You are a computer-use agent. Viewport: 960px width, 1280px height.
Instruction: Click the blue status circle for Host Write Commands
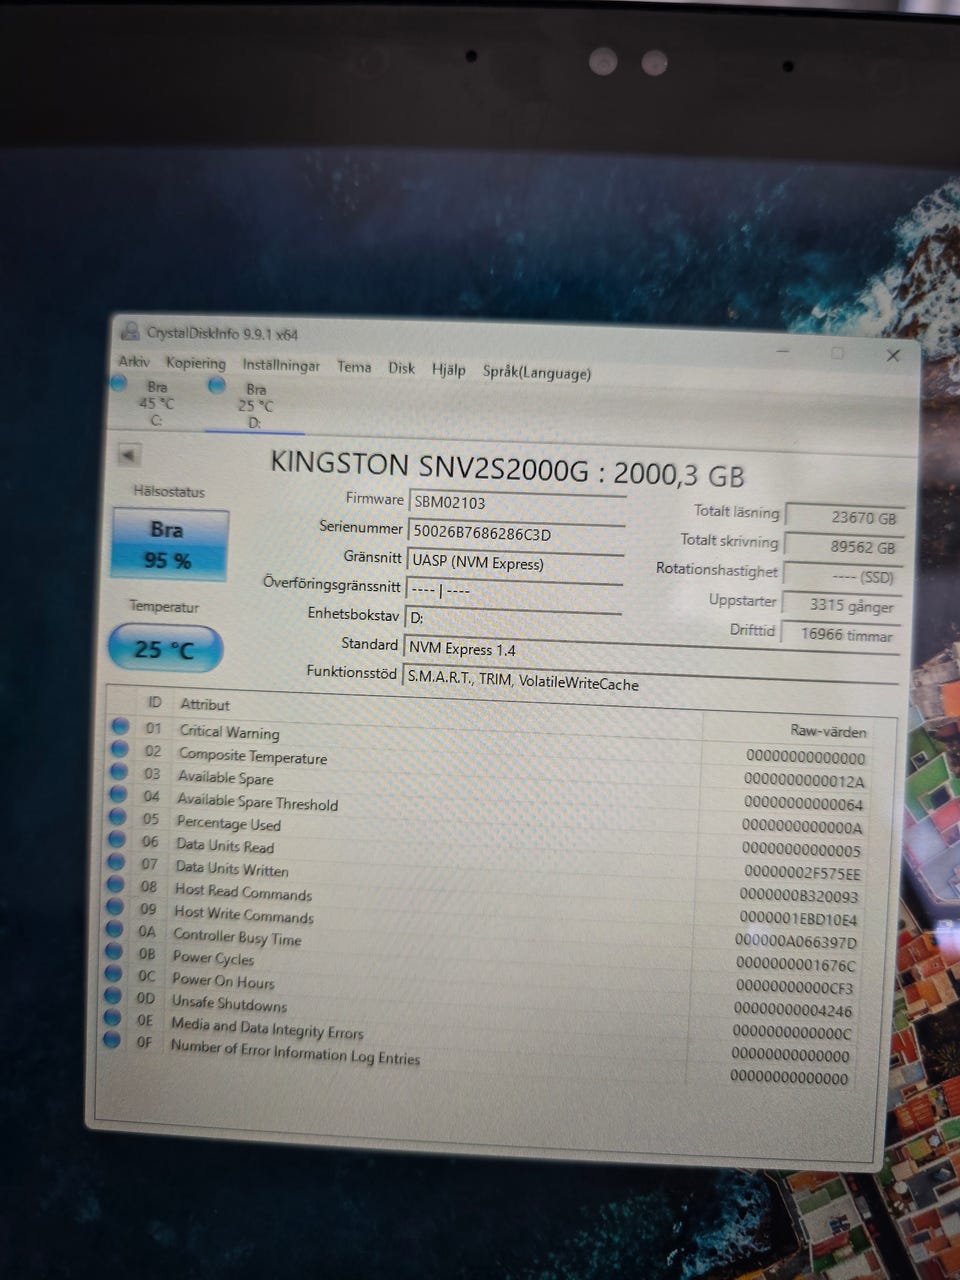(x=115, y=908)
